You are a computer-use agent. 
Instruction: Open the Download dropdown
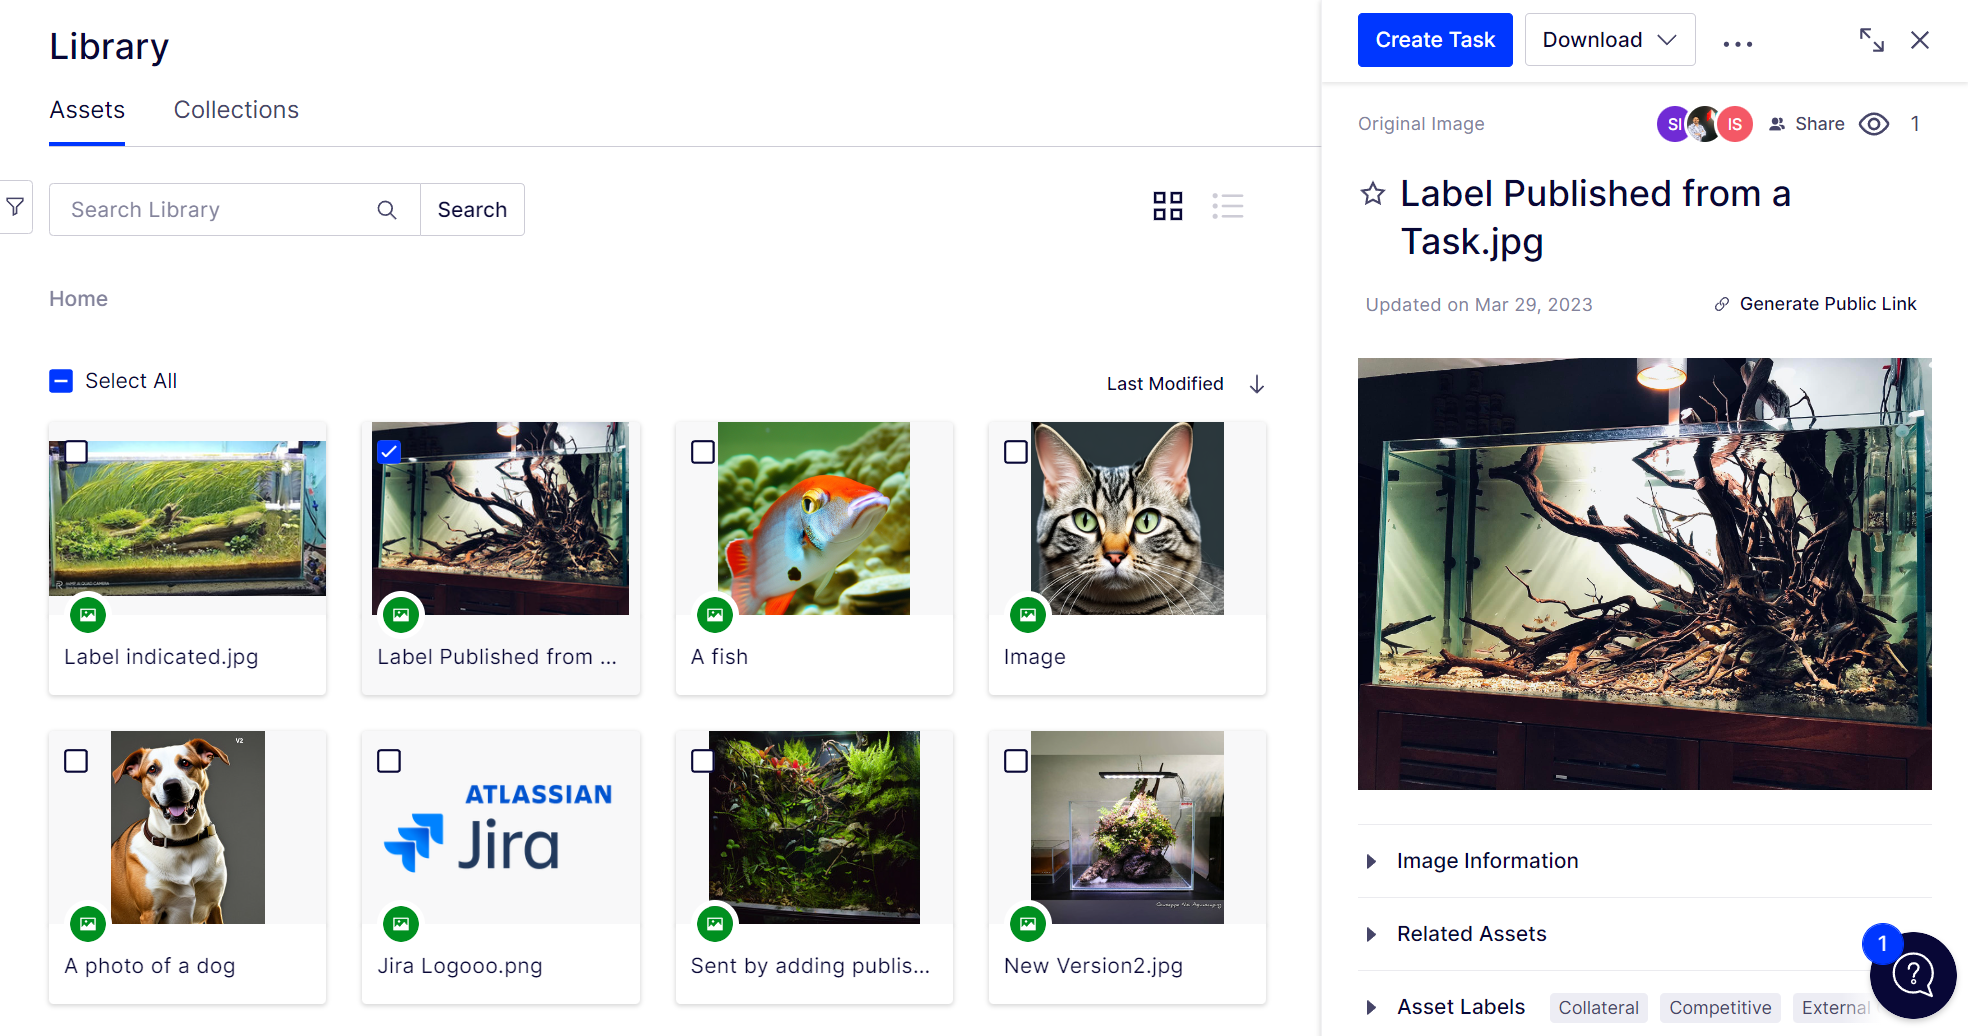1609,40
